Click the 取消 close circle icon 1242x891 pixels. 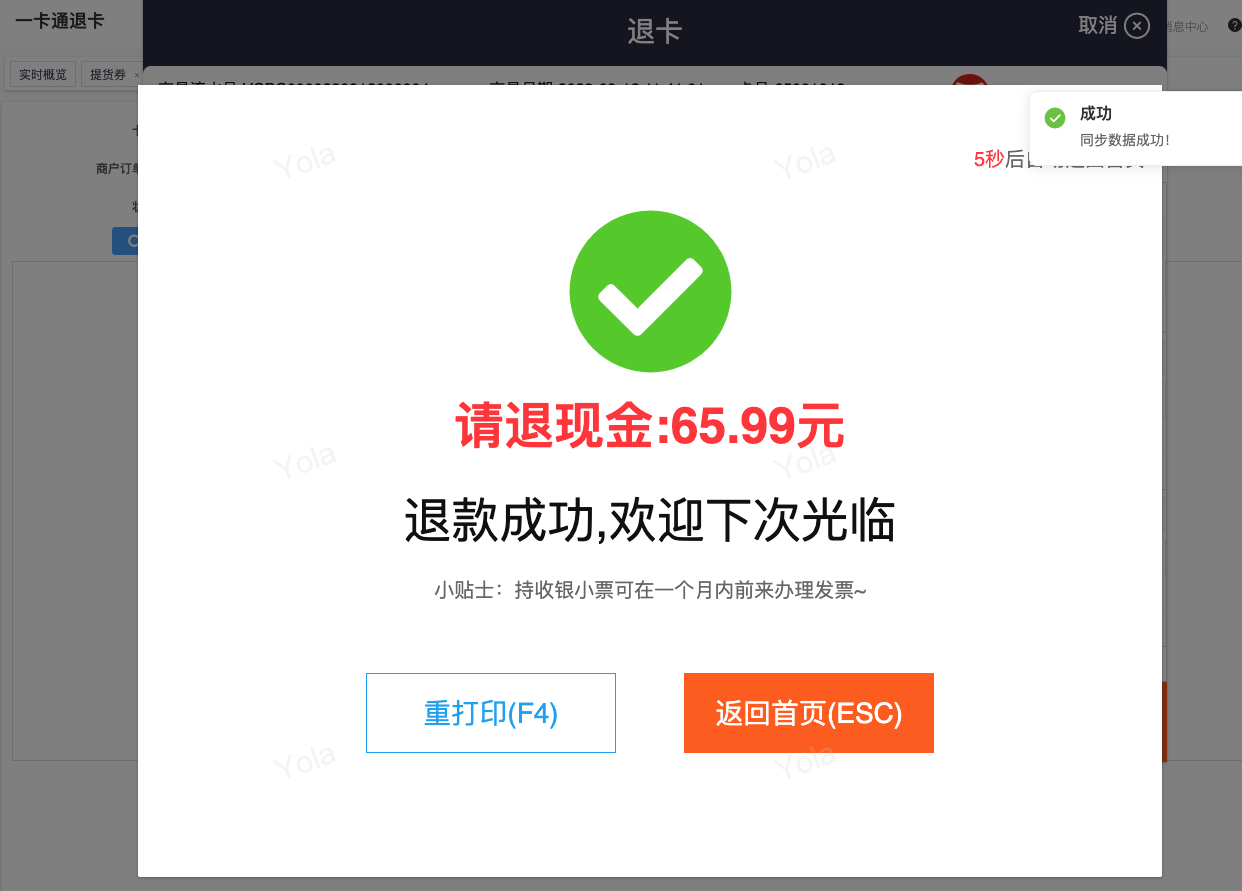click(1137, 26)
